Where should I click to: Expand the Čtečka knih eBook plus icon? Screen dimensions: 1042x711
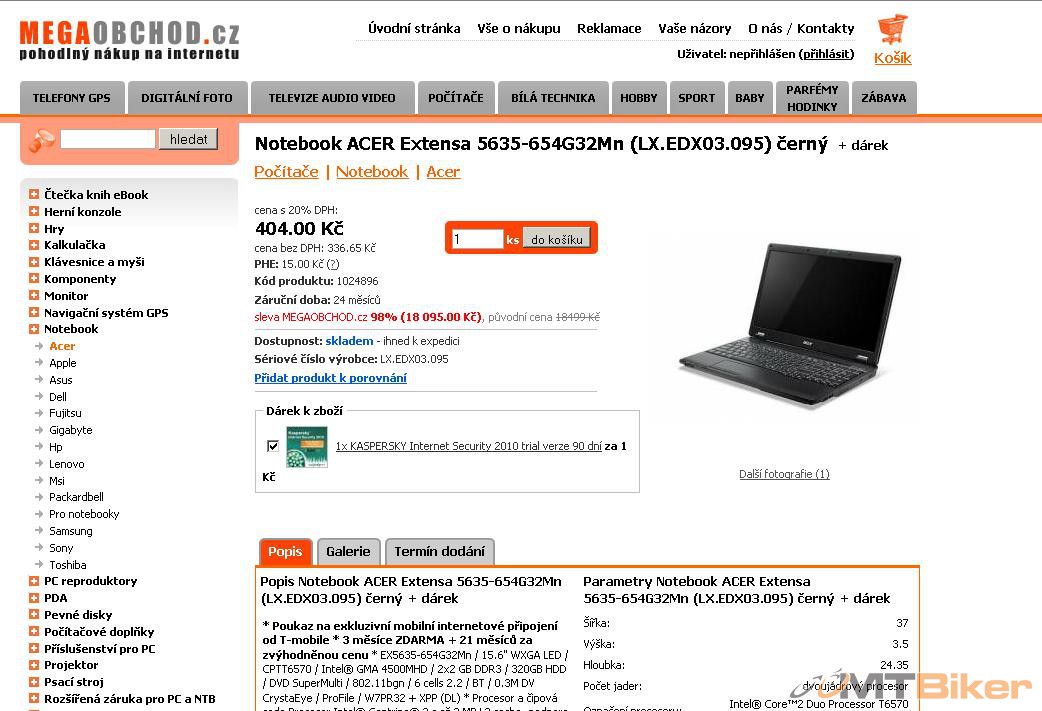(x=34, y=195)
